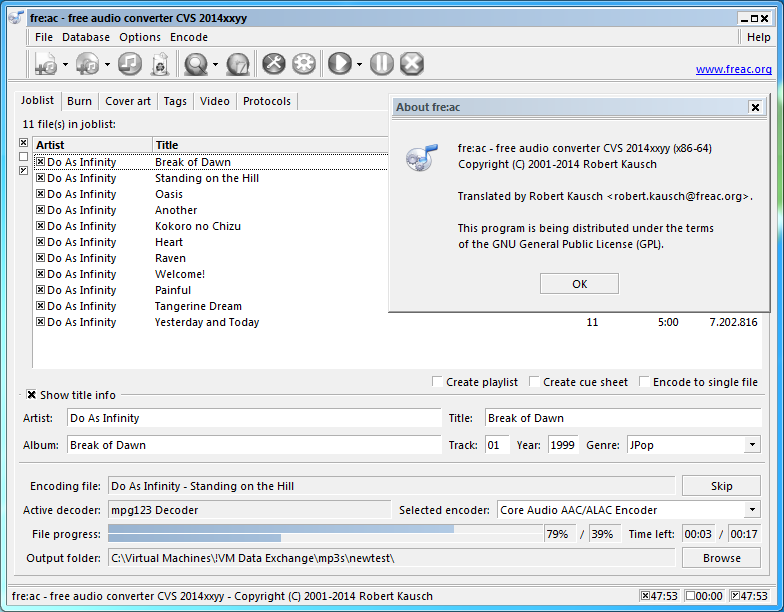
Task: Toggle Show title info checkbox
Action: pyautogui.click(x=31, y=395)
